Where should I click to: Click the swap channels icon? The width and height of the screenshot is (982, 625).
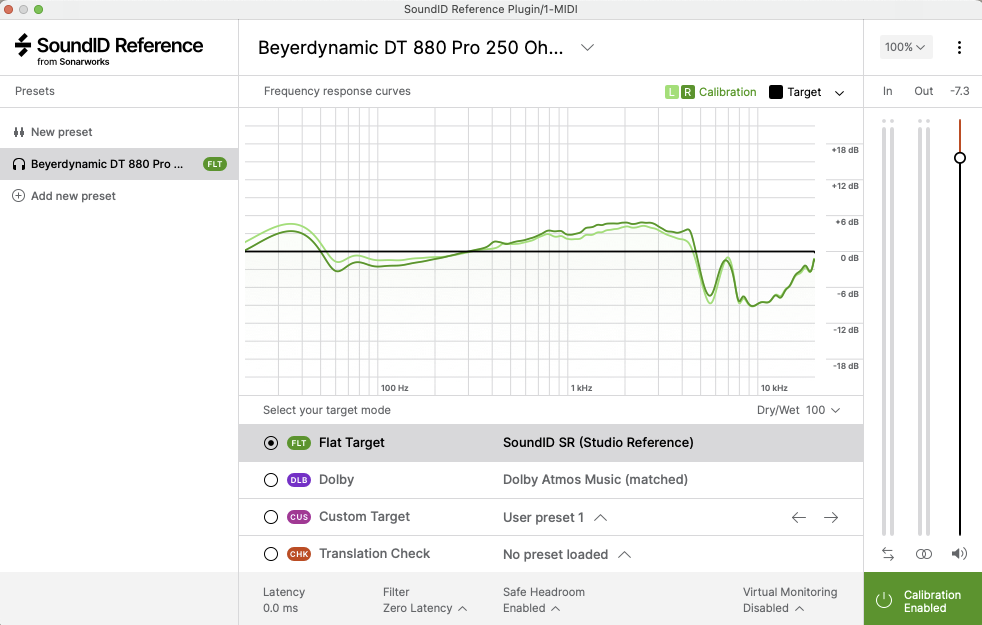coord(888,553)
